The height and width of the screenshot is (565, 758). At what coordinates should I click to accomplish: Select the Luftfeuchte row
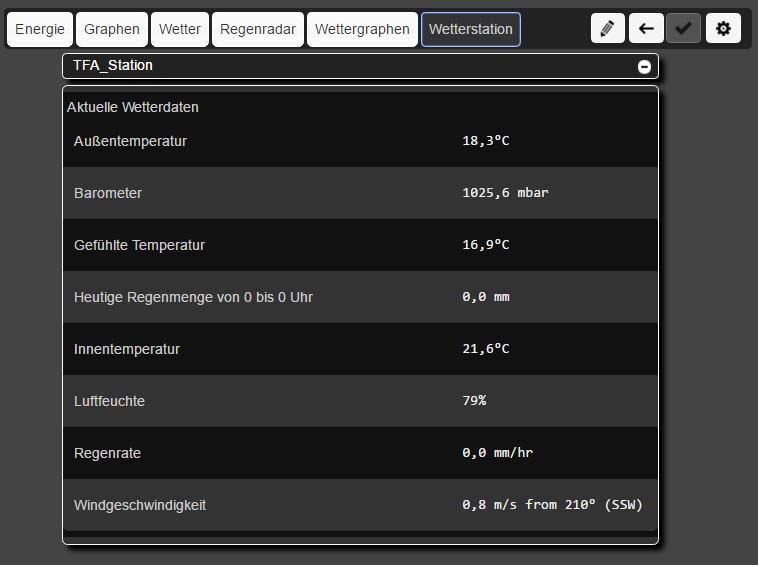click(360, 401)
